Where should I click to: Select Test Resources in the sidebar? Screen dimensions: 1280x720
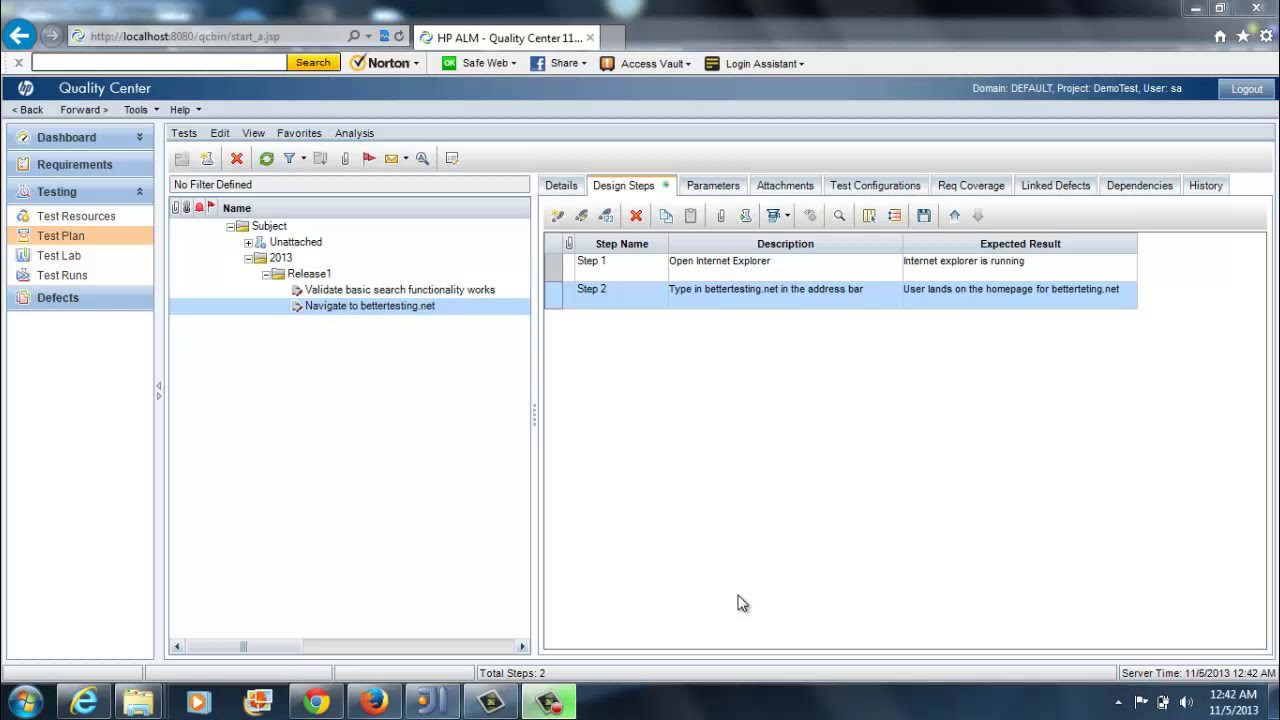coord(76,216)
